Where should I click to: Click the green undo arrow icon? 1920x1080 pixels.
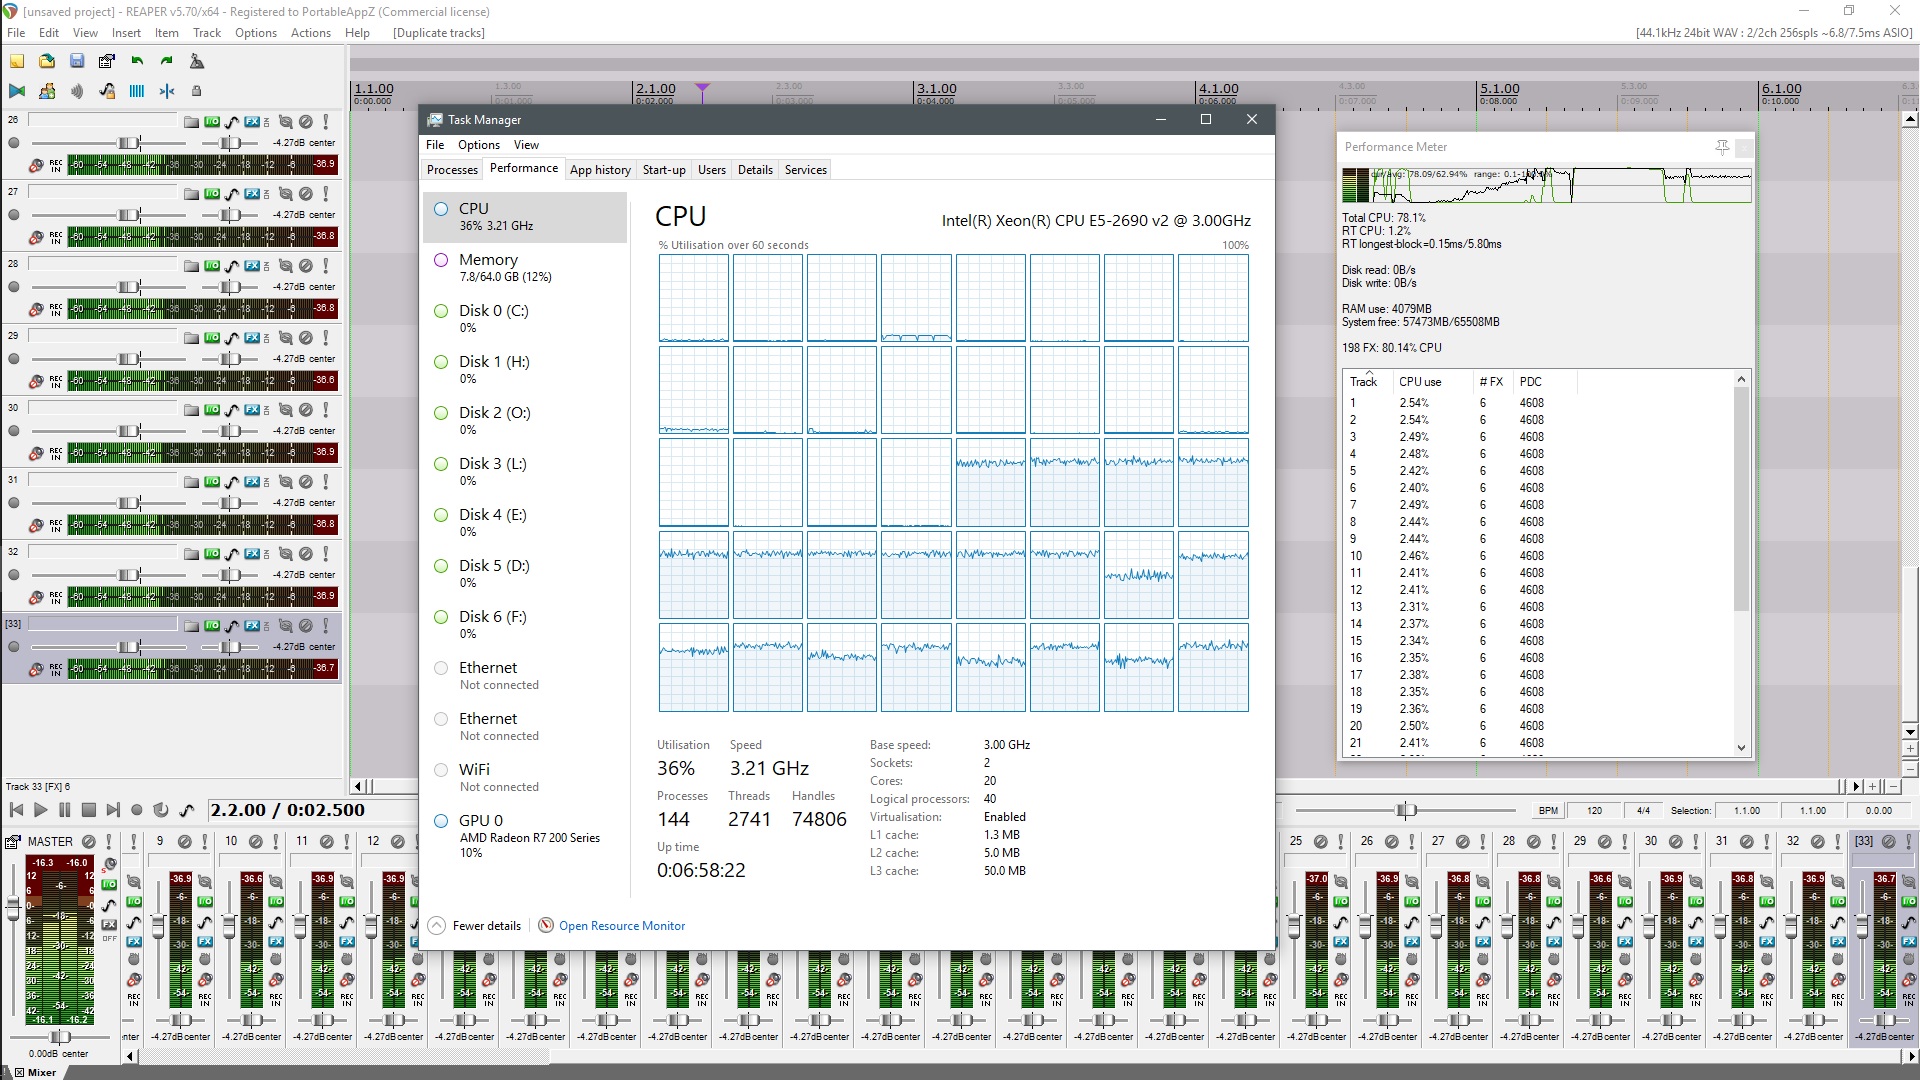click(137, 61)
